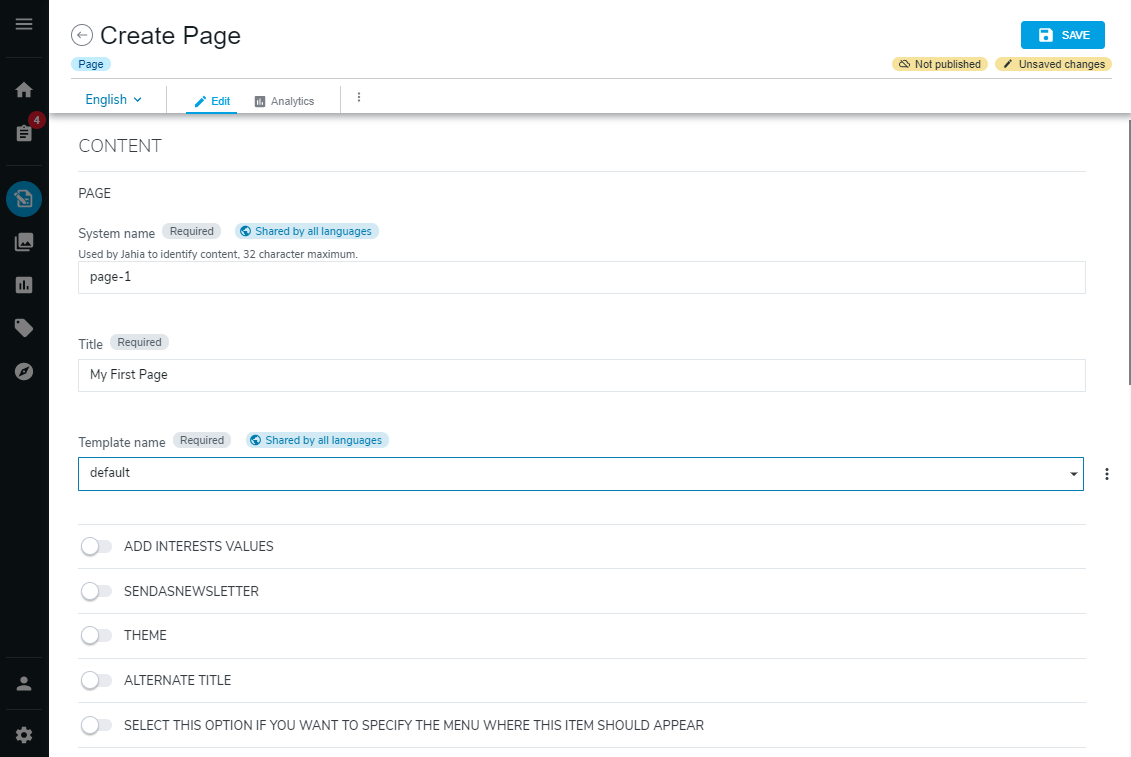Viewport: 1131px width, 757px height.
Task: Enable the THEME toggle
Action: tap(97, 635)
